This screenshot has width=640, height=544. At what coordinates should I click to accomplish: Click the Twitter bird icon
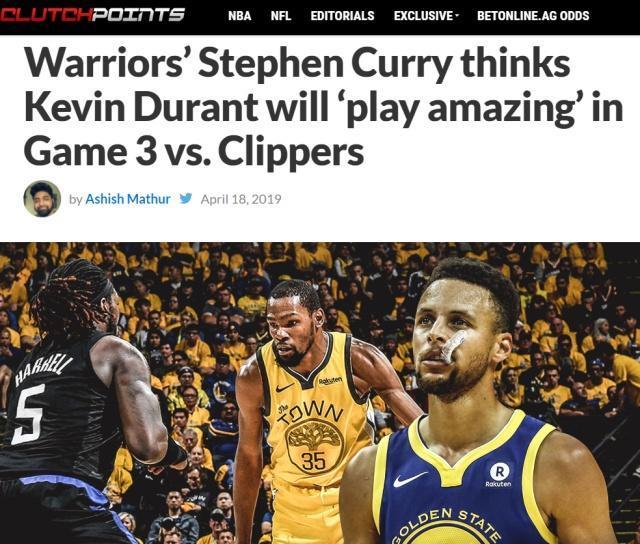[186, 198]
